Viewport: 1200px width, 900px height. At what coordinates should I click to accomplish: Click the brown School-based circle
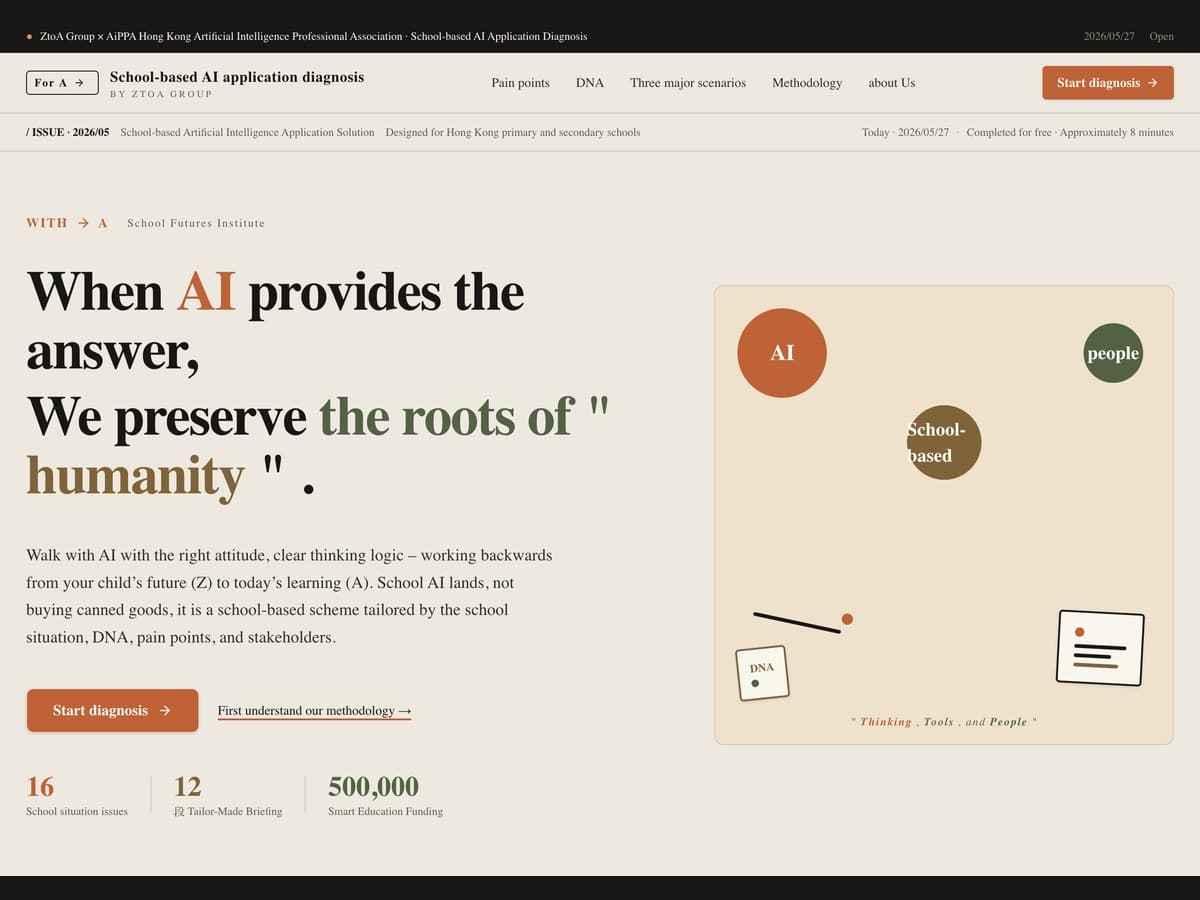pos(944,442)
